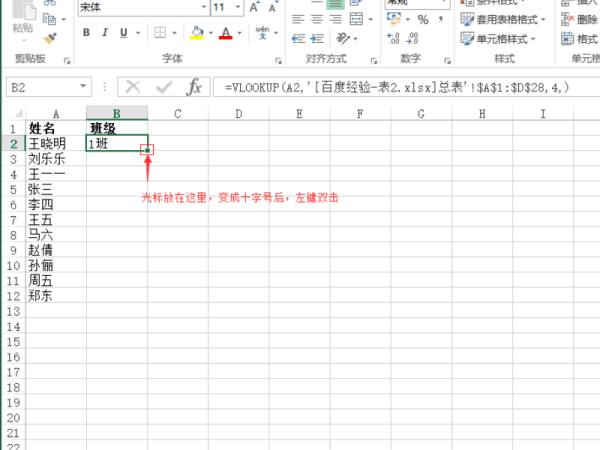Center text horizontally

coord(317,19)
